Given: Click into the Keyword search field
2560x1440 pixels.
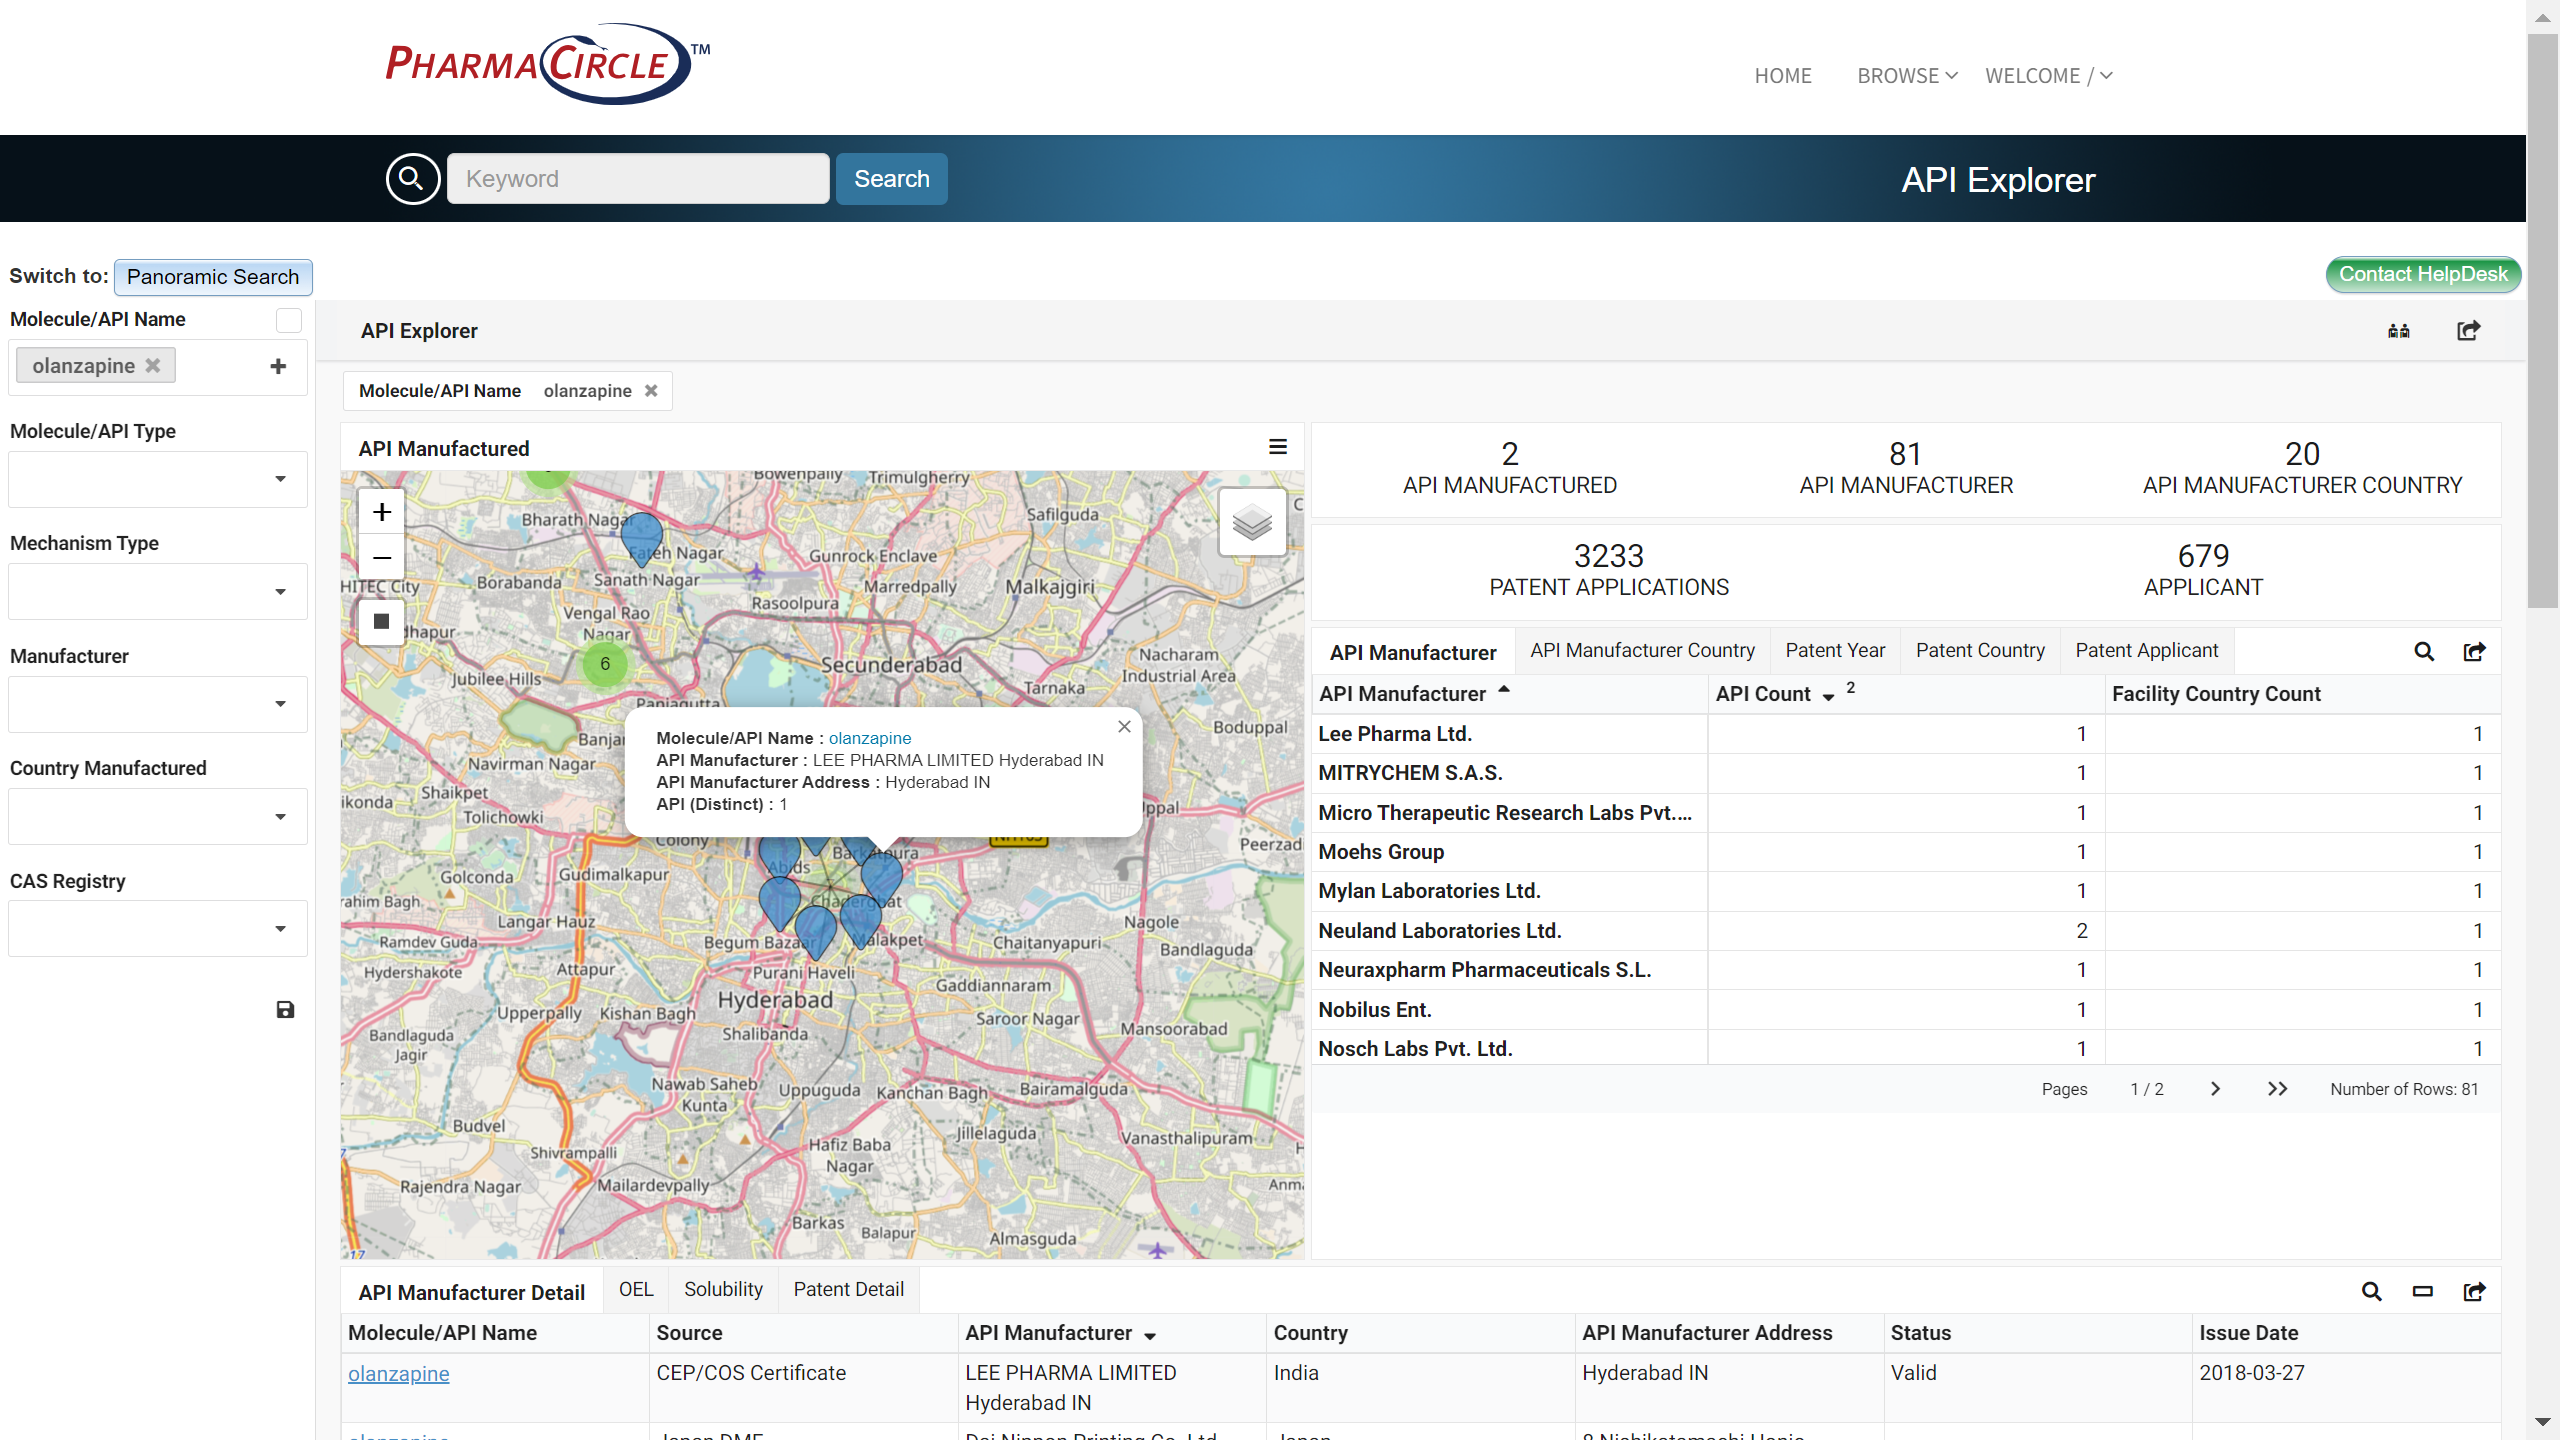Looking at the screenshot, I should tap(638, 179).
